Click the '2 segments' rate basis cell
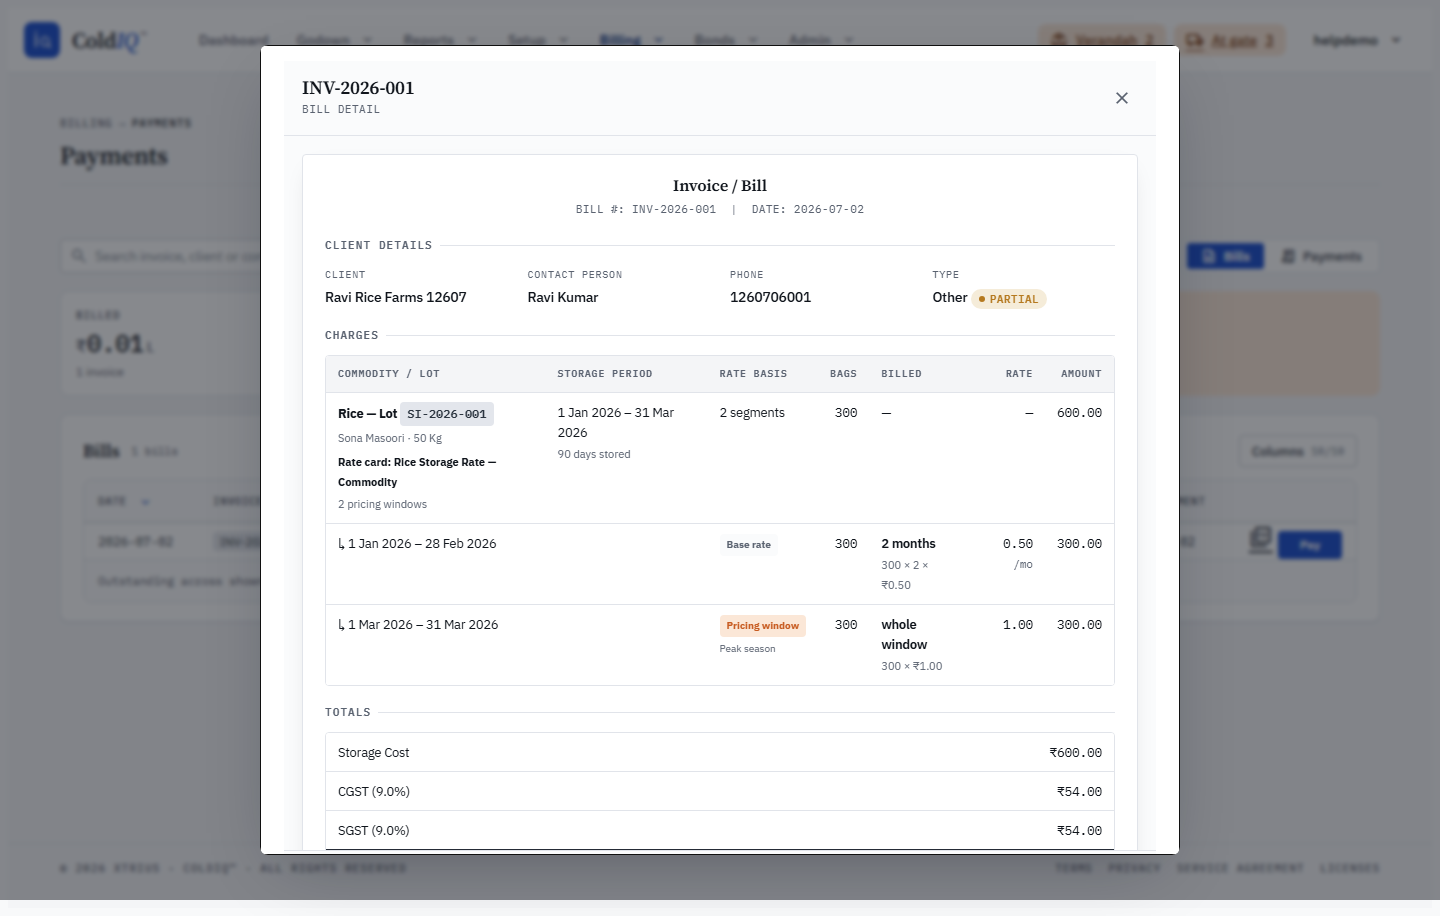The width and height of the screenshot is (1440, 916). click(x=752, y=413)
